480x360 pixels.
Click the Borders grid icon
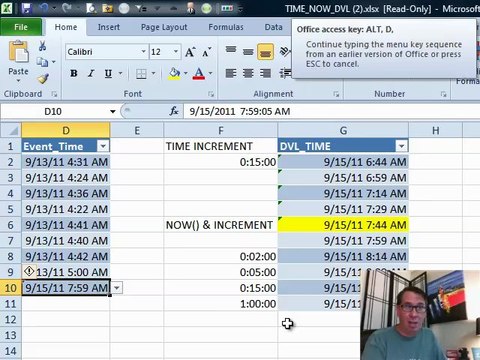(141, 74)
